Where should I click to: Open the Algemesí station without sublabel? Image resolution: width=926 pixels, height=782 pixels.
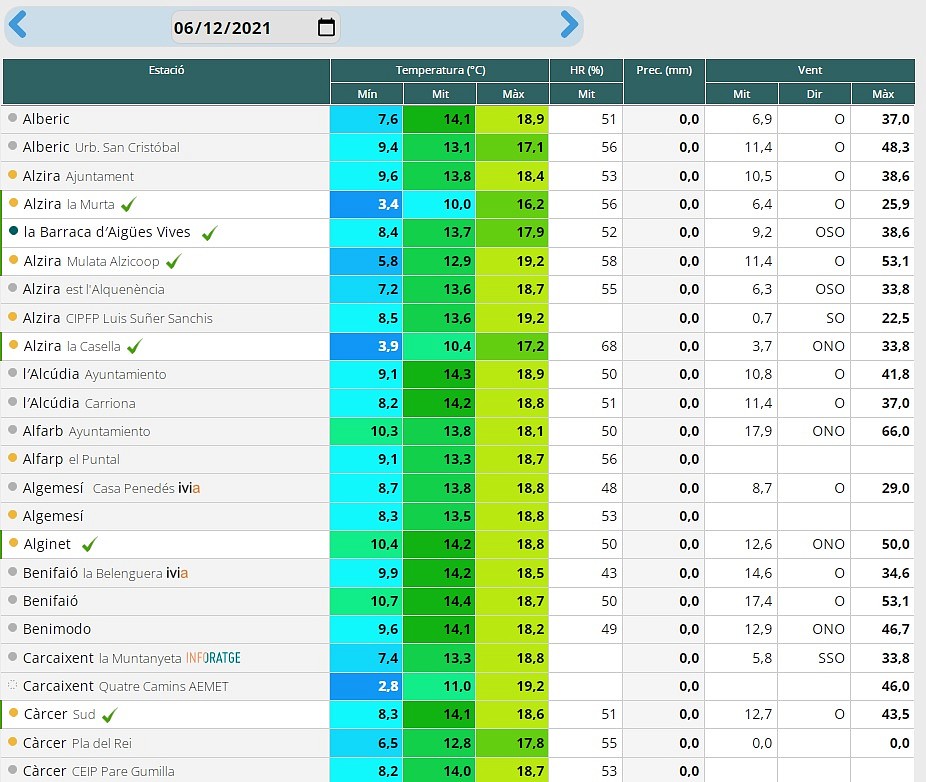coord(53,516)
